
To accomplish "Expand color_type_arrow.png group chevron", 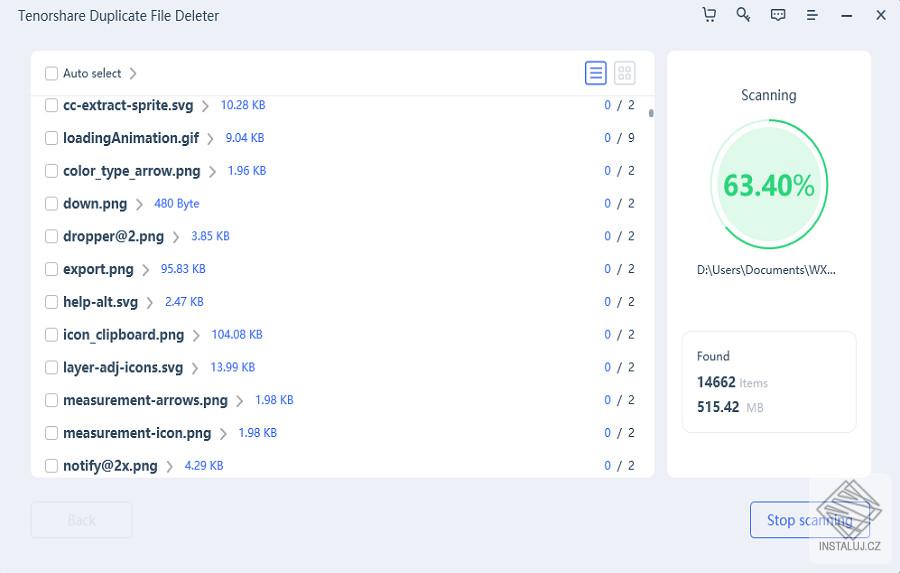I will pyautogui.click(x=212, y=172).
